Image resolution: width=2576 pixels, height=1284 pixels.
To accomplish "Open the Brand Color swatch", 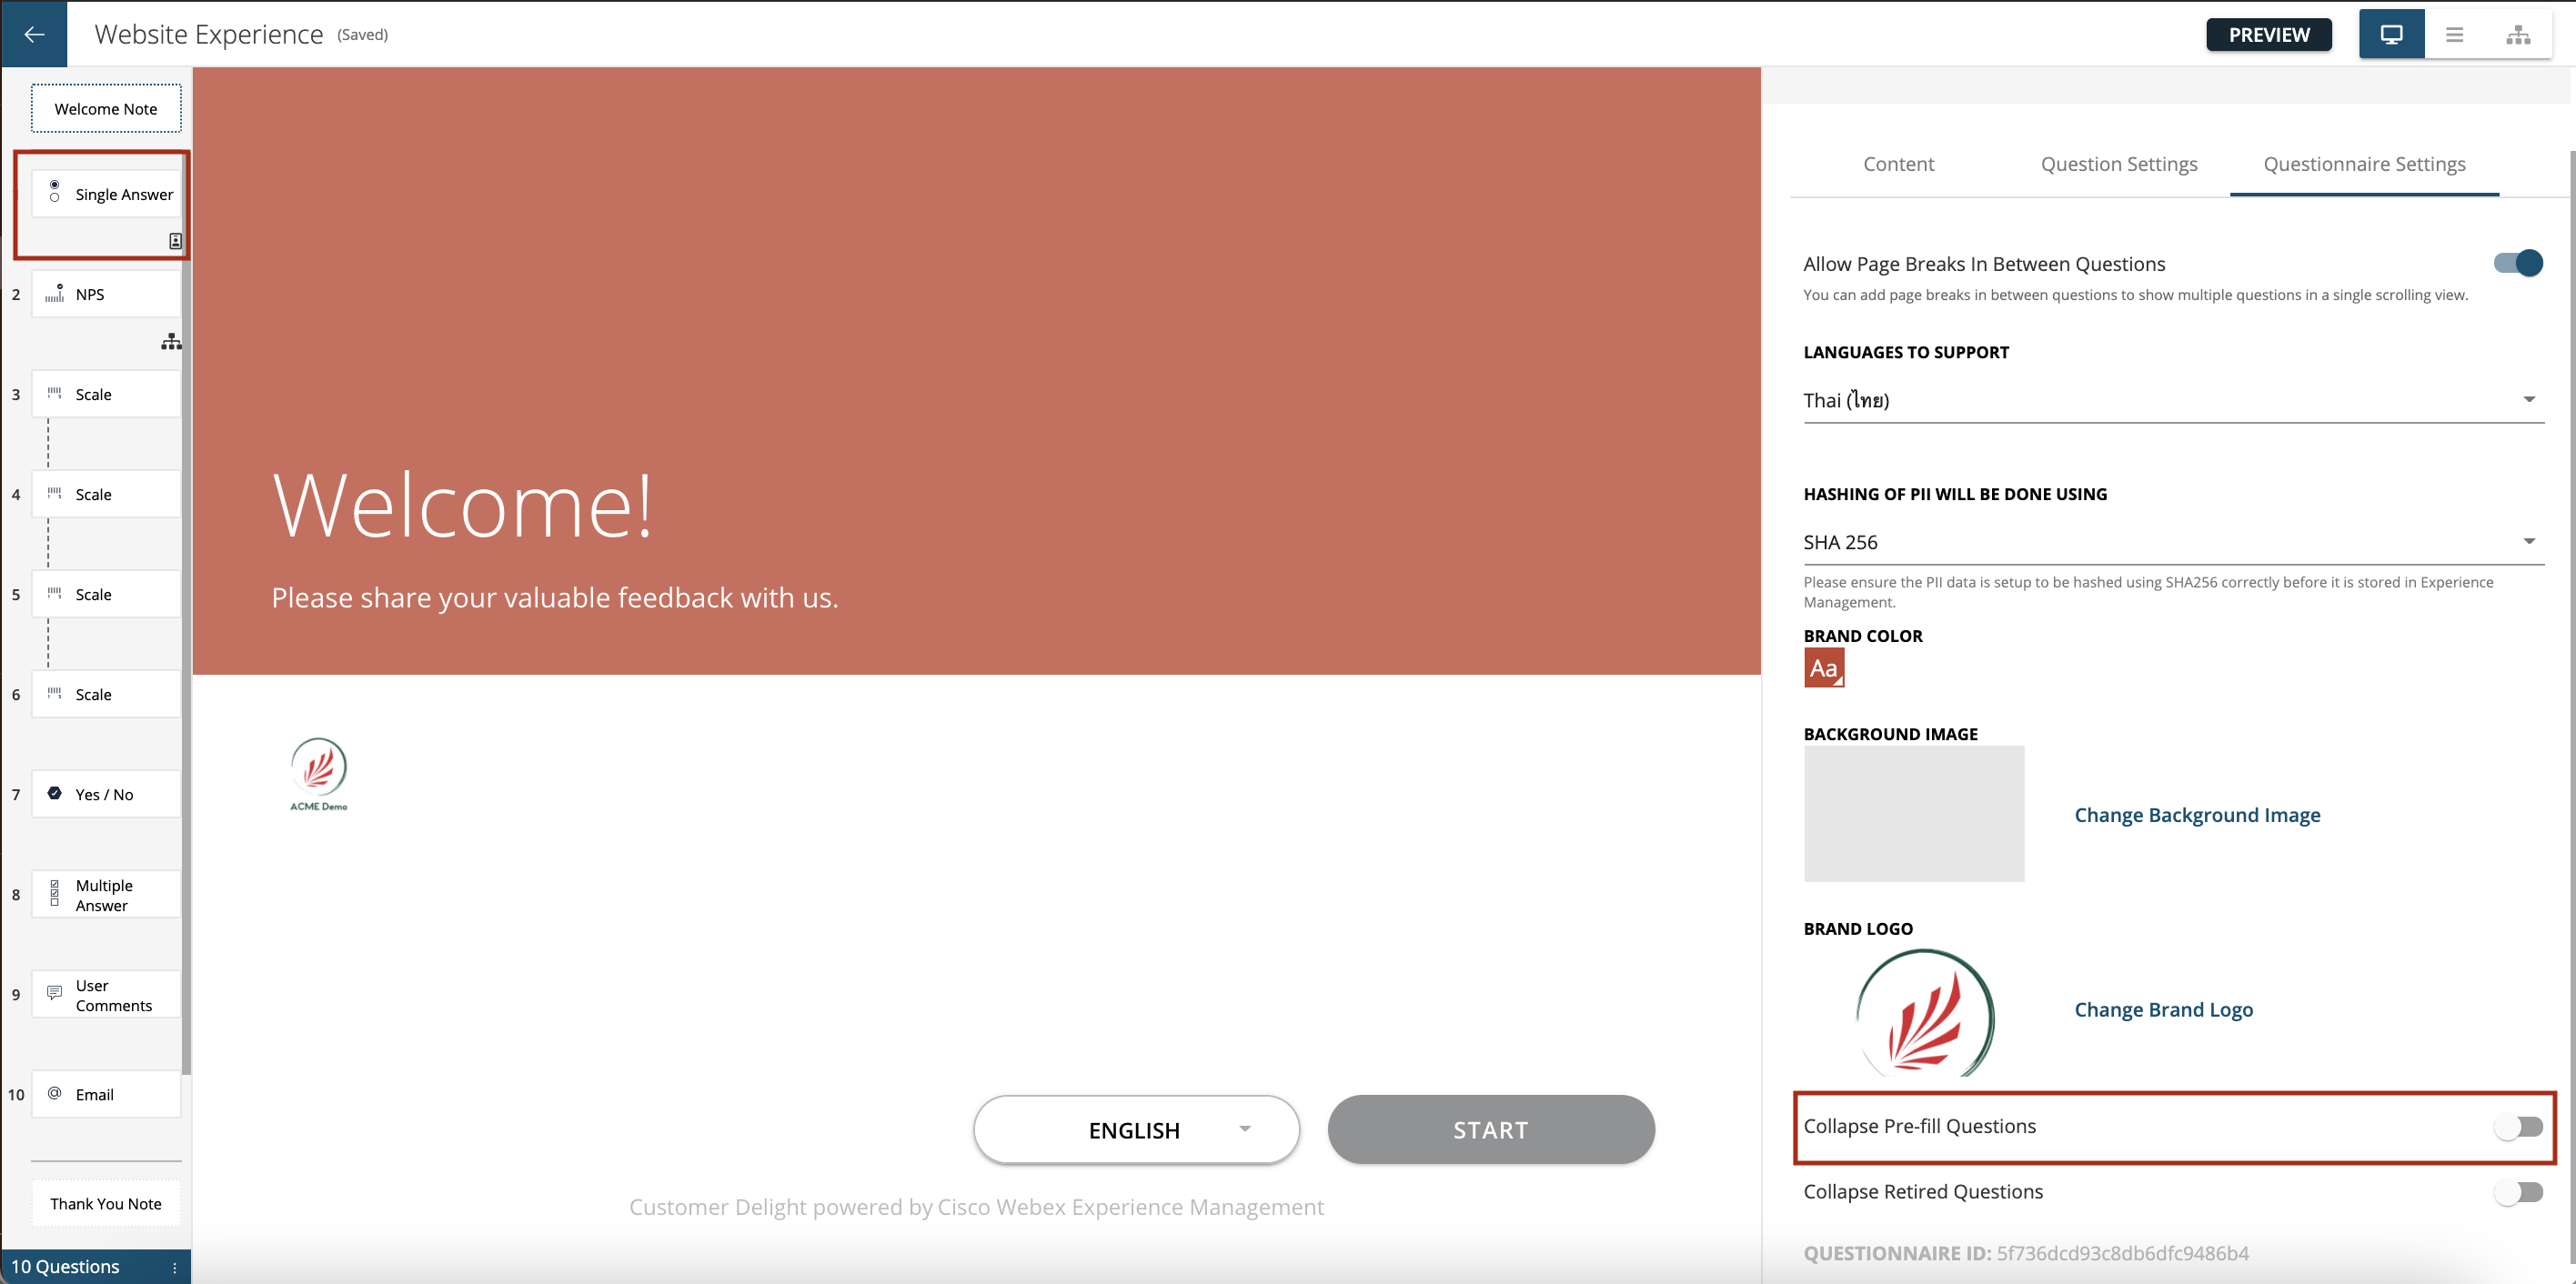I will (x=1823, y=668).
